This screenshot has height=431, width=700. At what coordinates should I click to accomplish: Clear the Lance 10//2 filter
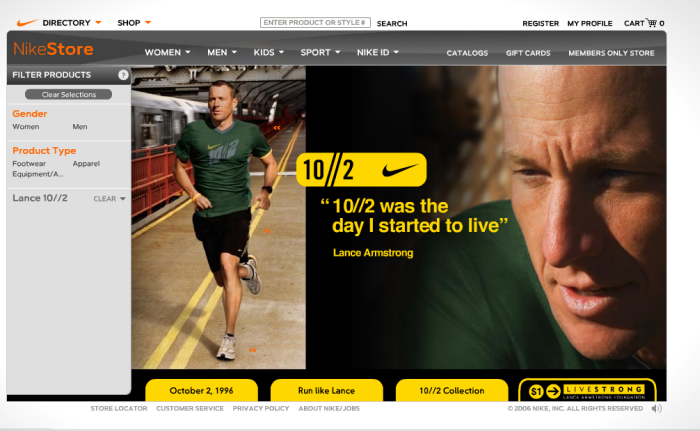click(x=109, y=199)
